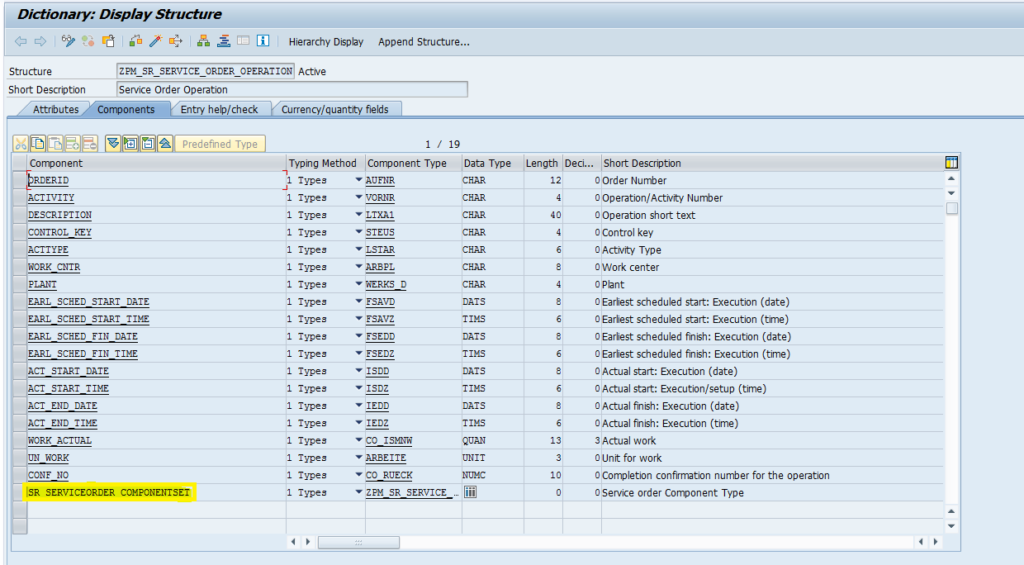The image size is (1024, 565).
Task: Click the Predefined Type button
Action: pyautogui.click(x=220, y=144)
